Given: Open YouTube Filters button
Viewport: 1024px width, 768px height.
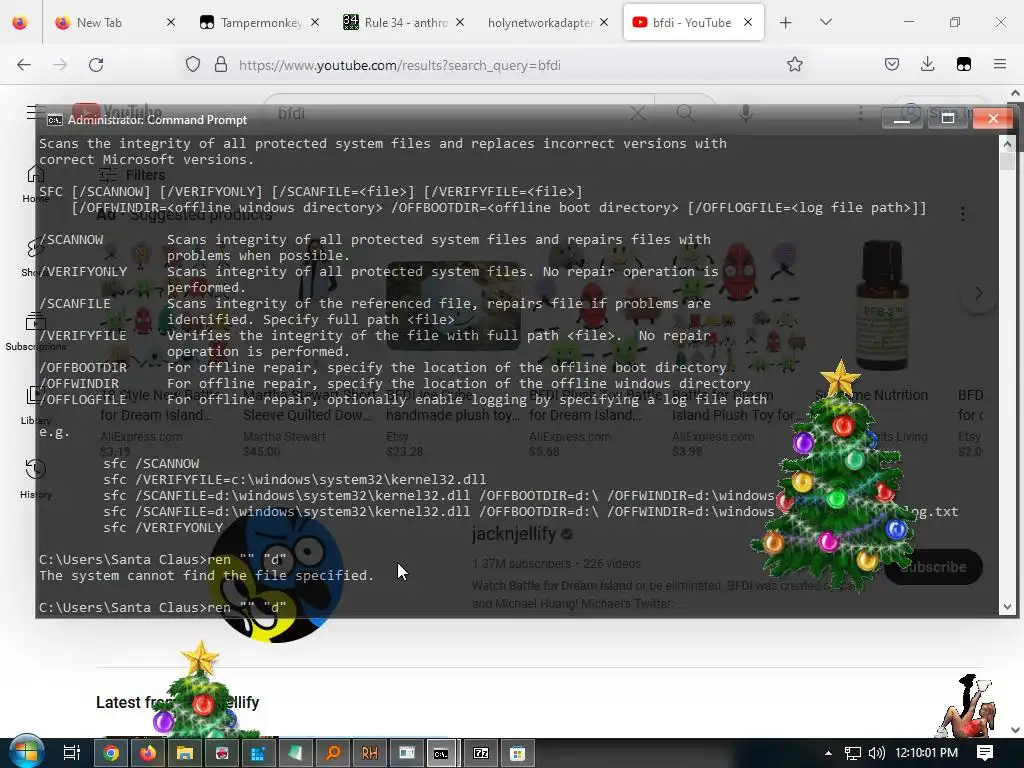Looking at the screenshot, I should [131, 175].
